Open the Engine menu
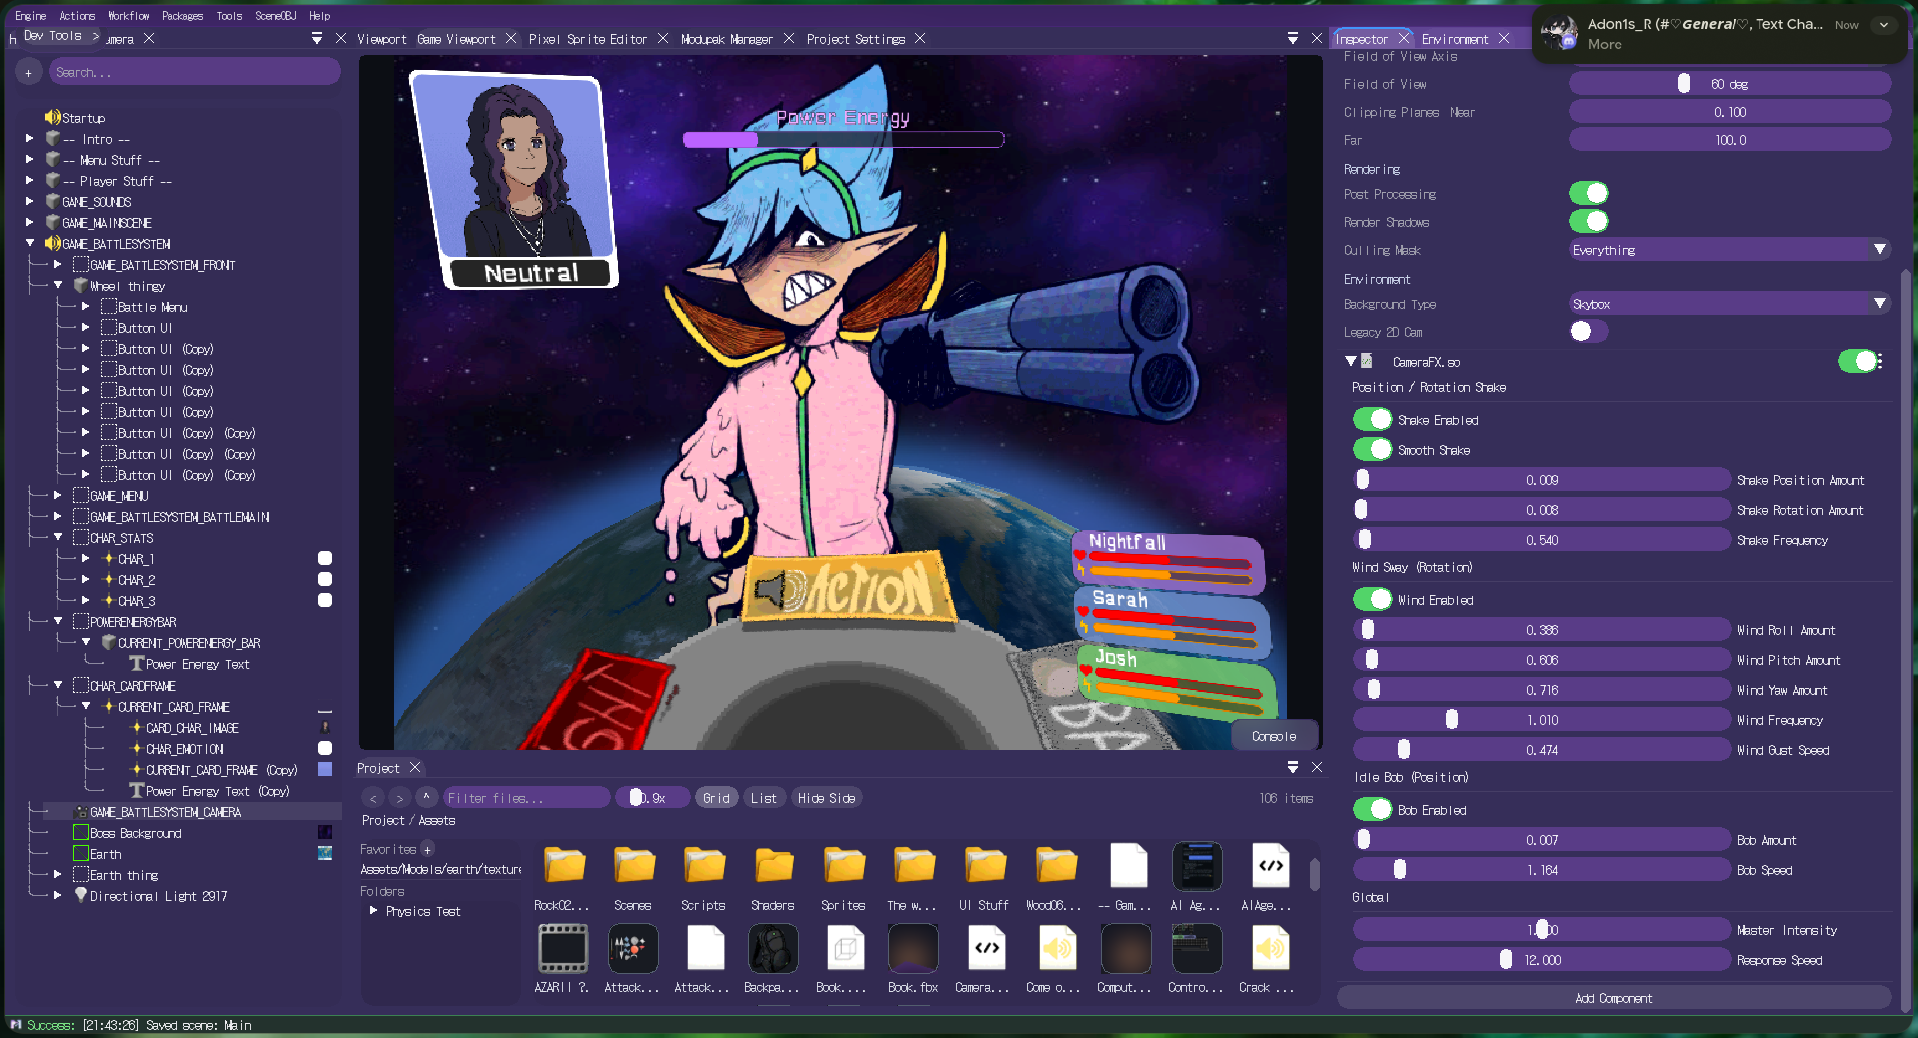The height and width of the screenshot is (1038, 1918). [30, 15]
